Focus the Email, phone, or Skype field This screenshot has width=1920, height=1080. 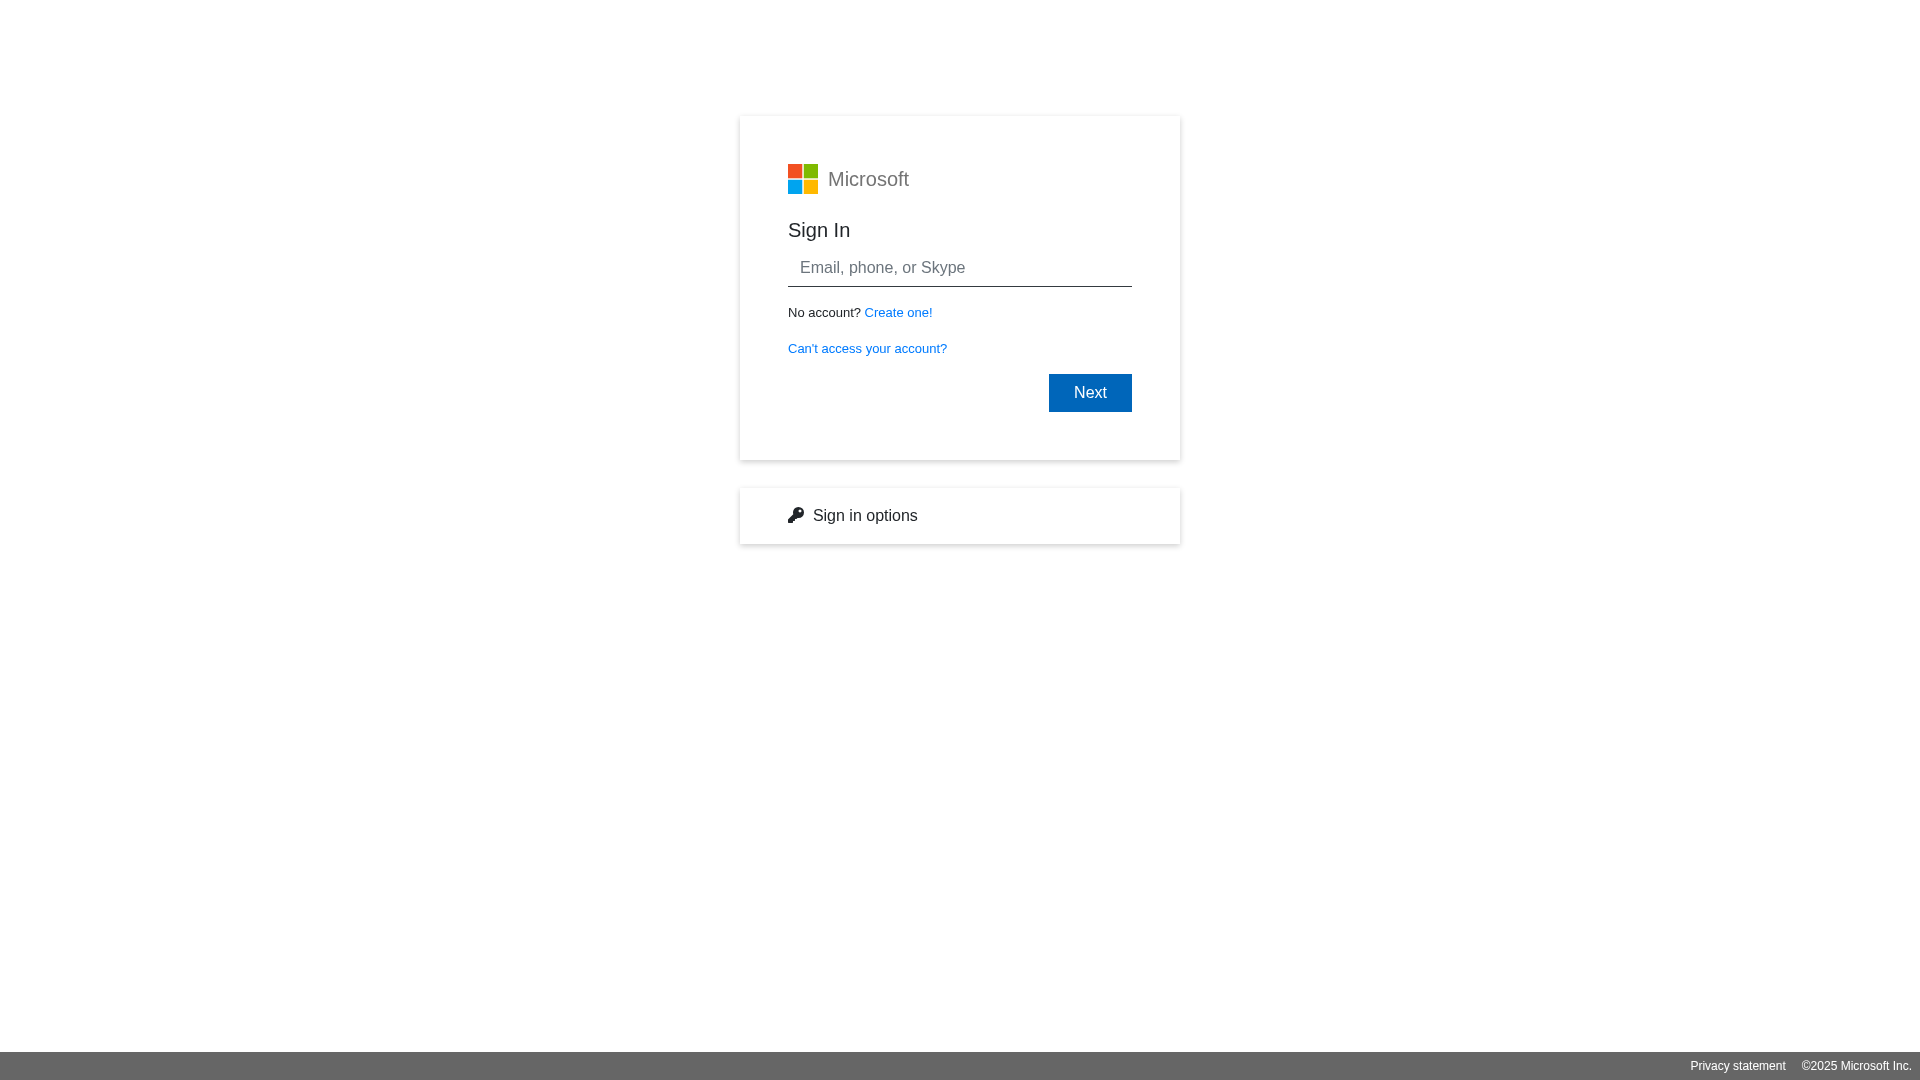pos(960,268)
